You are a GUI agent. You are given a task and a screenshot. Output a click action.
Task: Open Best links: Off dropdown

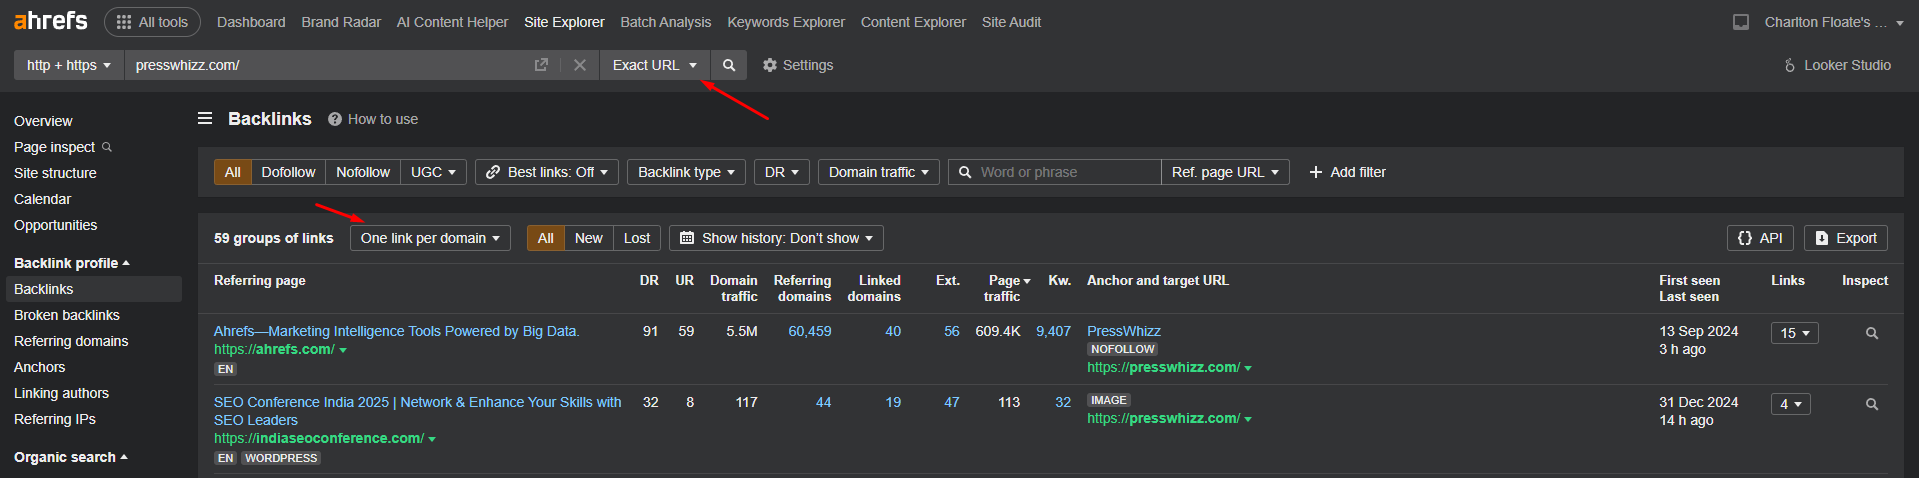point(547,172)
